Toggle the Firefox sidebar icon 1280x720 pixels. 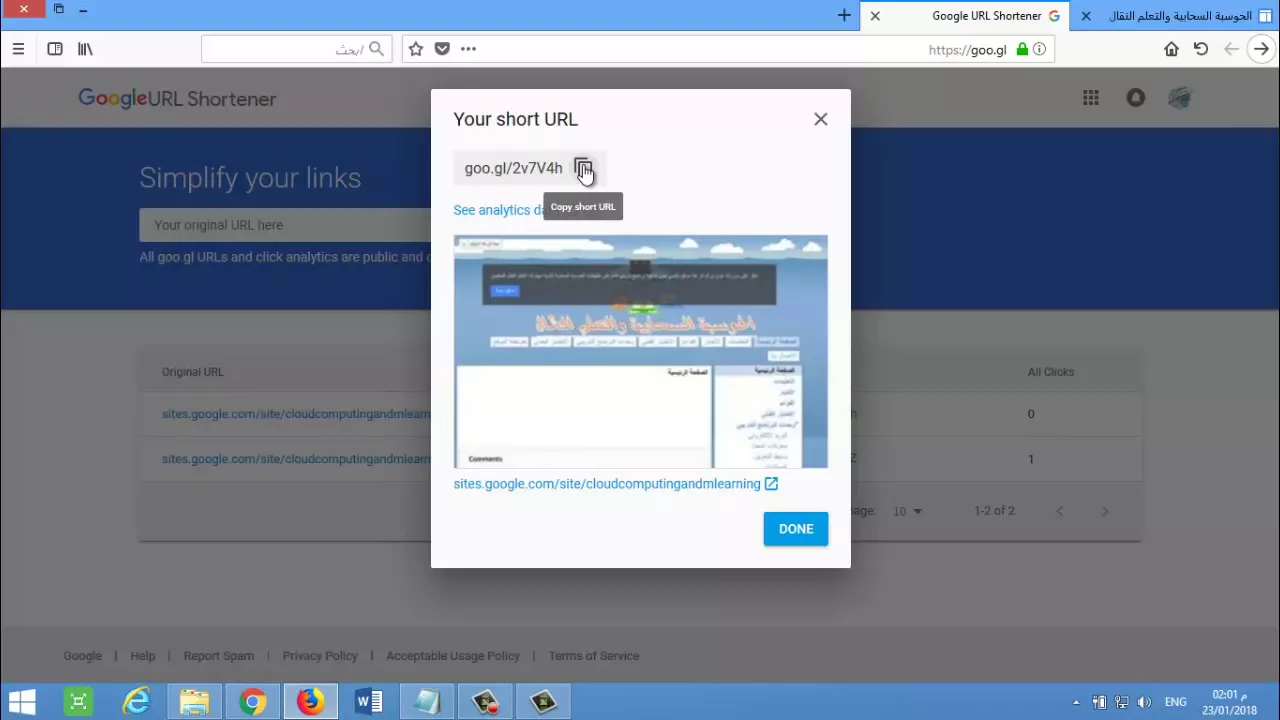click(55, 49)
